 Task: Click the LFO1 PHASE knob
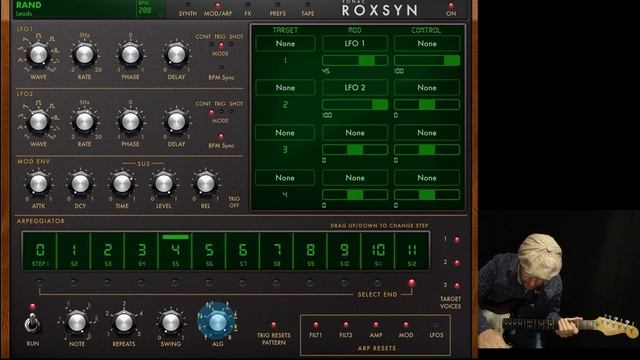tap(131, 55)
